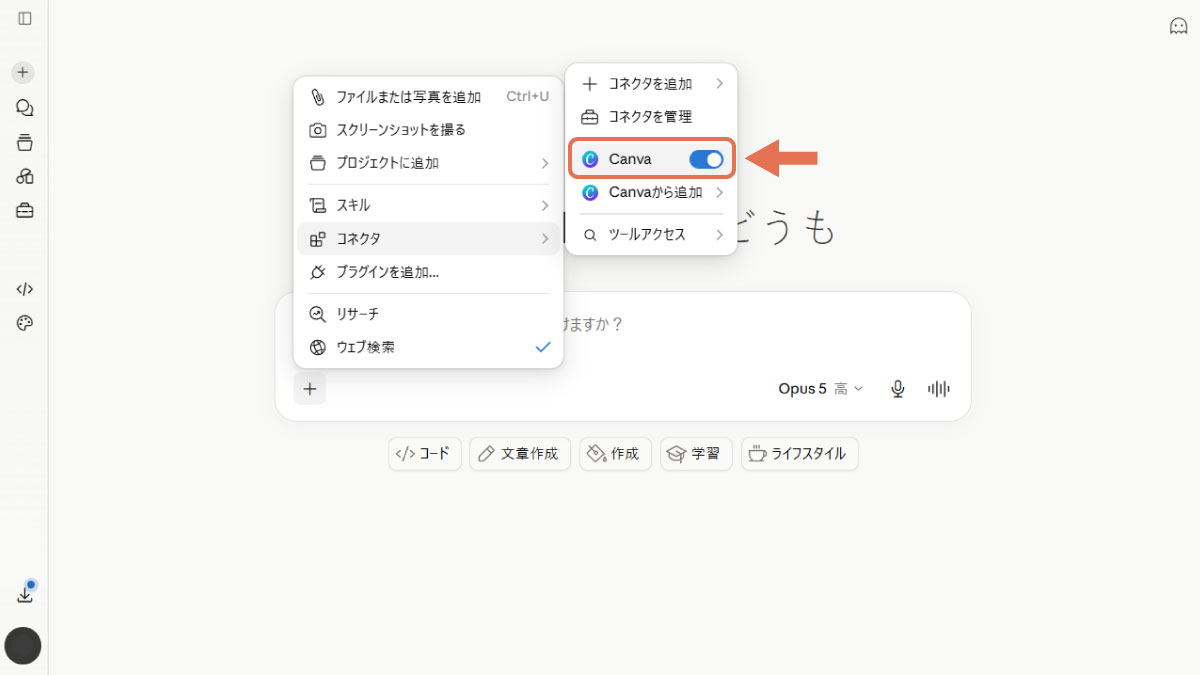Viewport: 1200px width, 675px height.
Task: Click the microphone dictation icon
Action: tap(898, 389)
